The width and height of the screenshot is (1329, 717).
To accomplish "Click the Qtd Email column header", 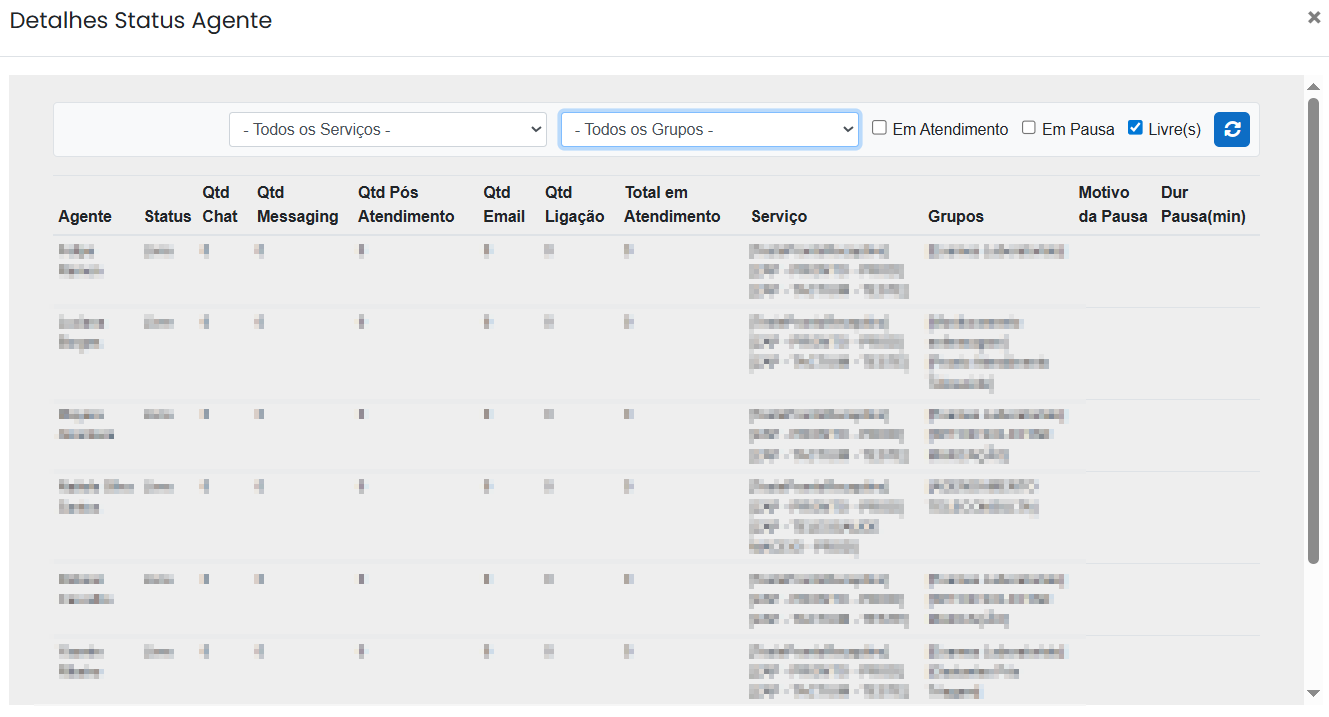I will pyautogui.click(x=503, y=204).
